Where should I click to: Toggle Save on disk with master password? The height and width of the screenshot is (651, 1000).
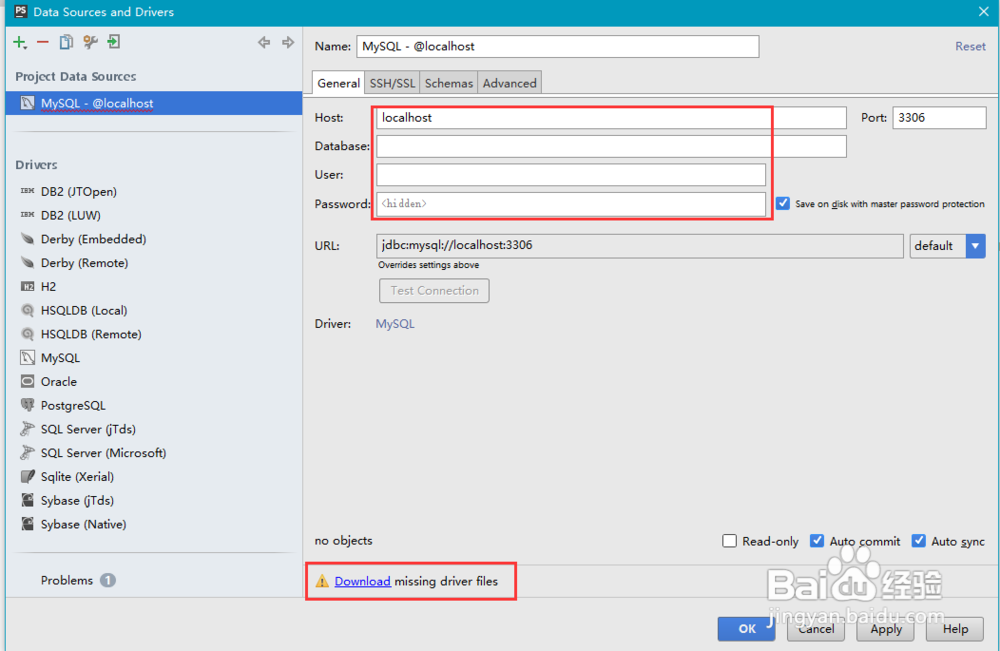(x=783, y=203)
